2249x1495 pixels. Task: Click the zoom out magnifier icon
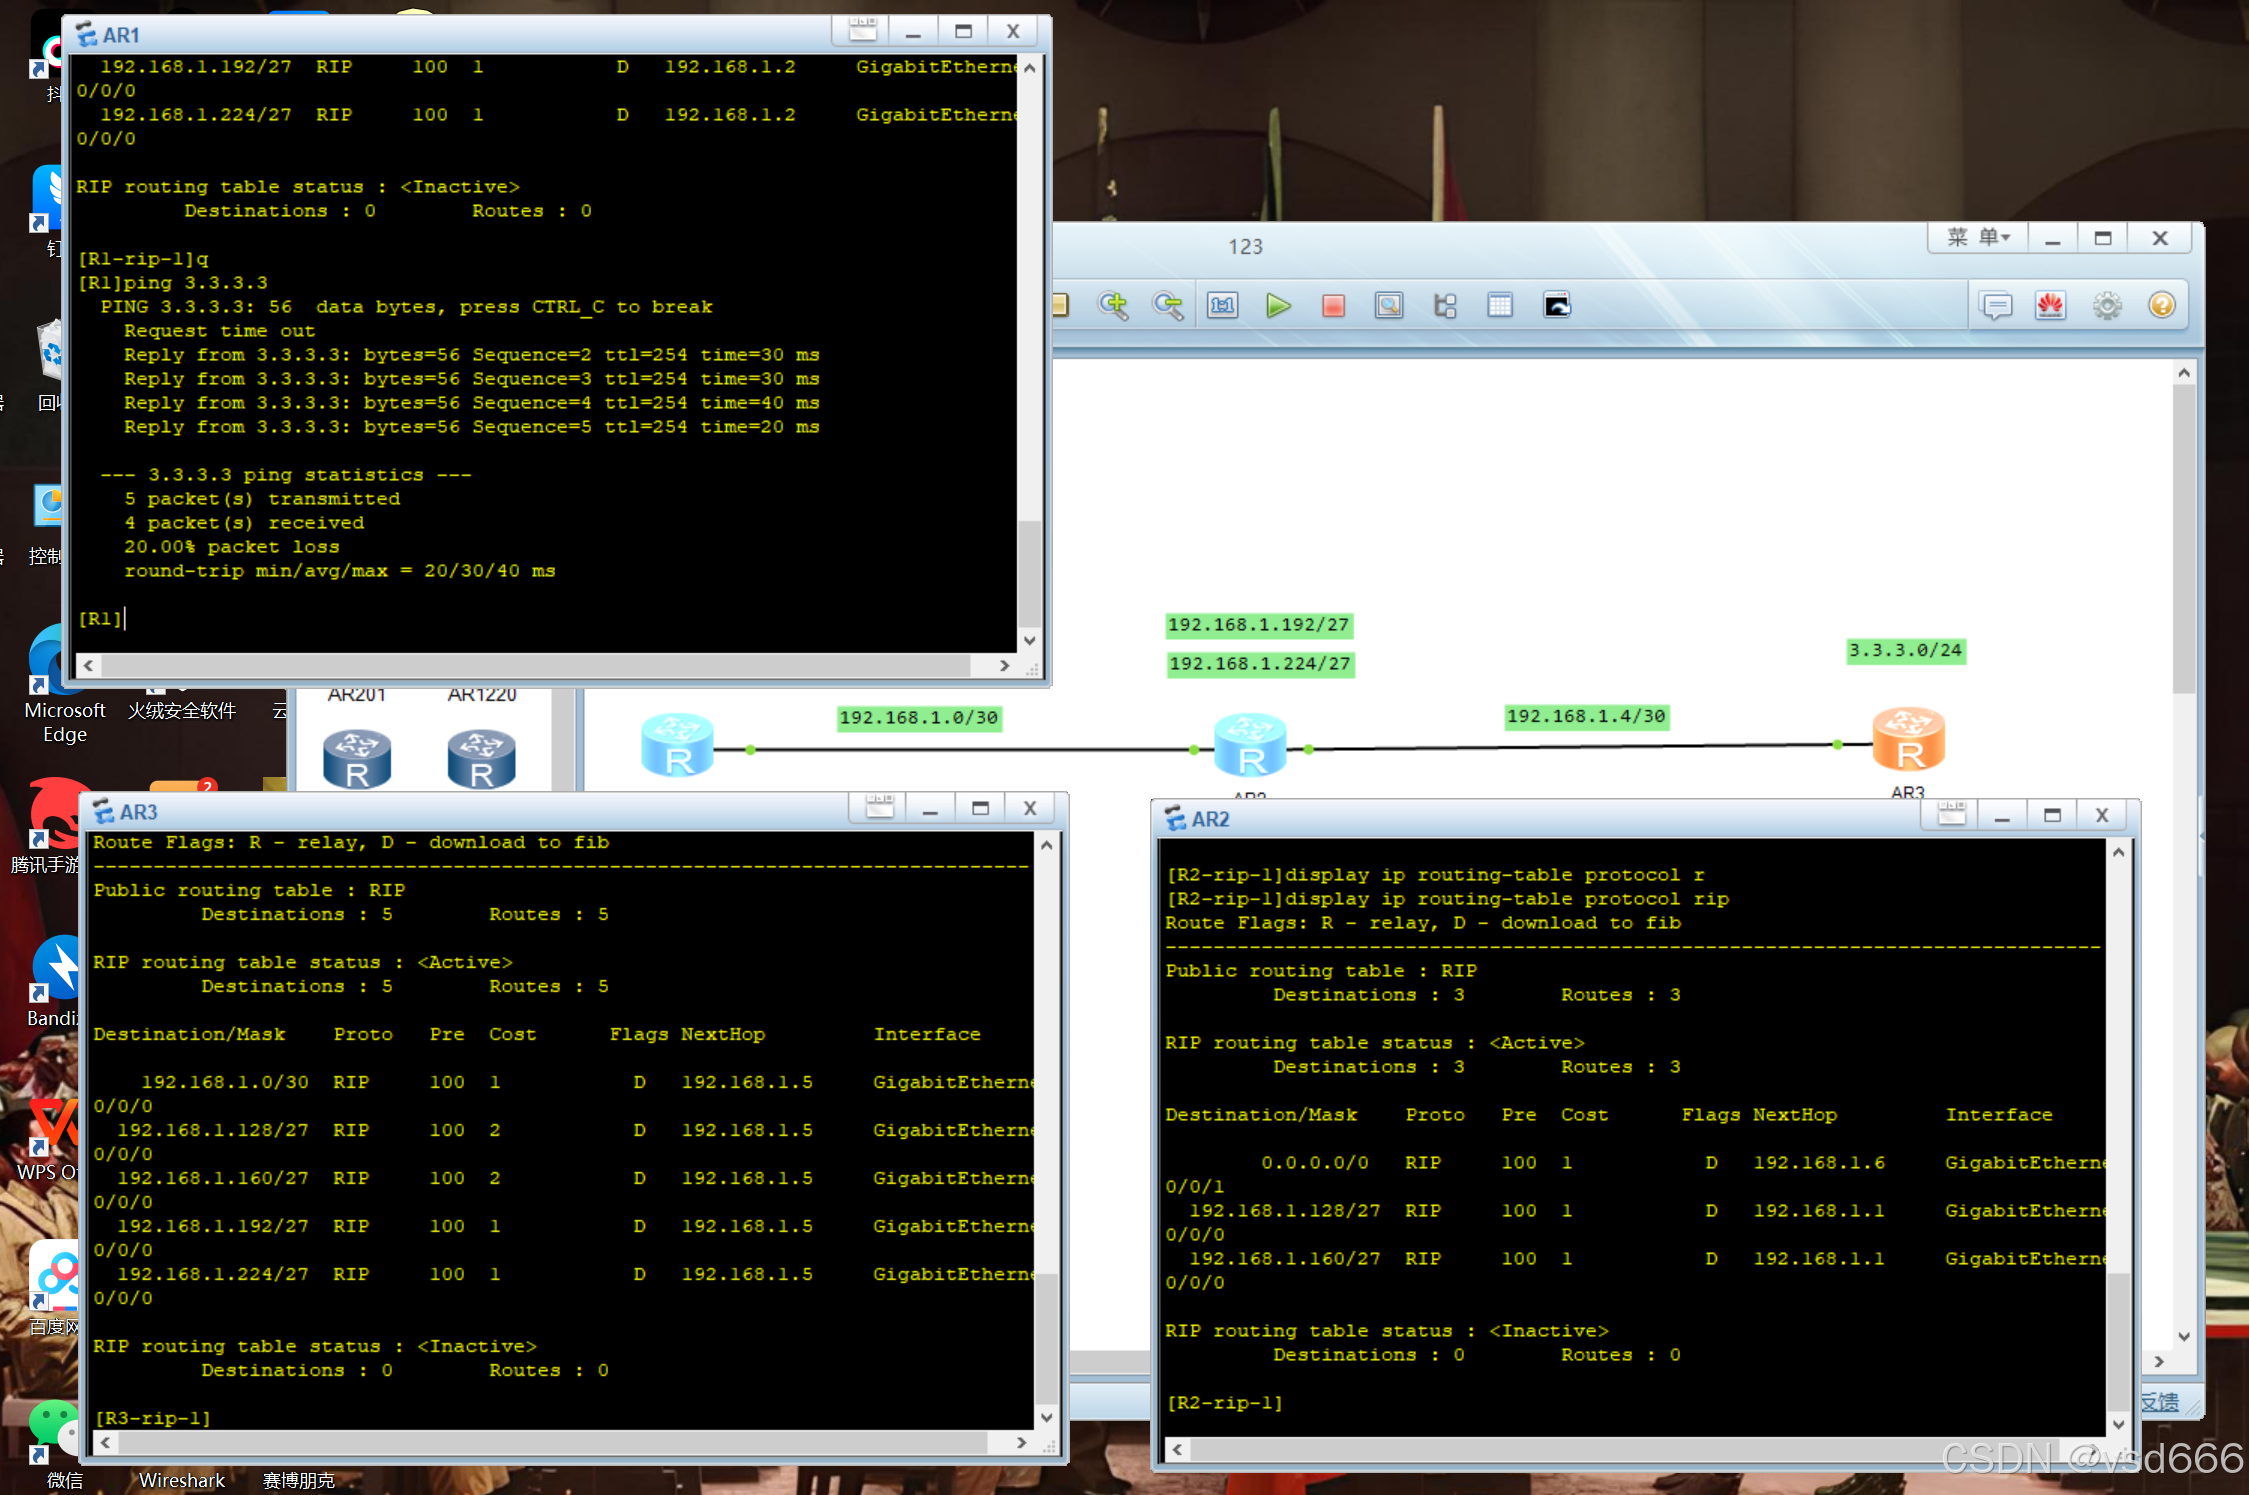tap(1167, 305)
